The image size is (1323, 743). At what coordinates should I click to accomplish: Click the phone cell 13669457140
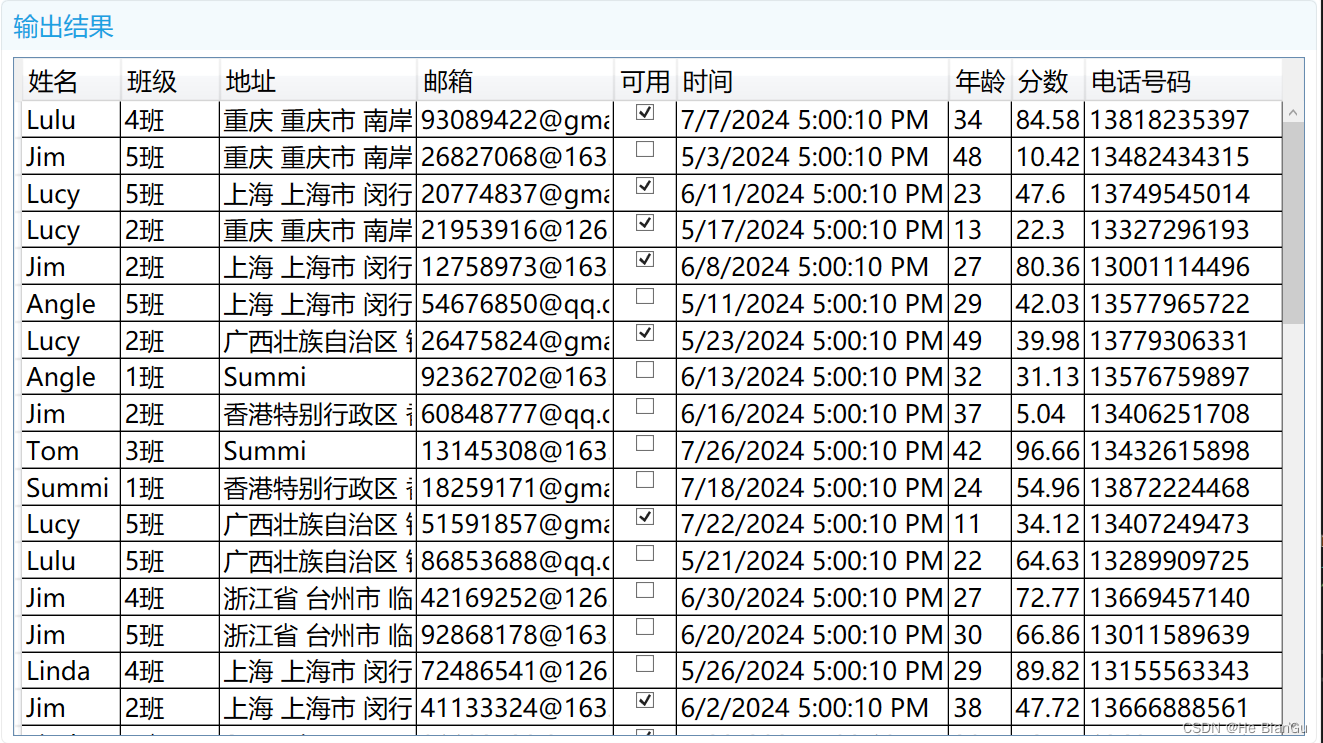click(x=1183, y=598)
